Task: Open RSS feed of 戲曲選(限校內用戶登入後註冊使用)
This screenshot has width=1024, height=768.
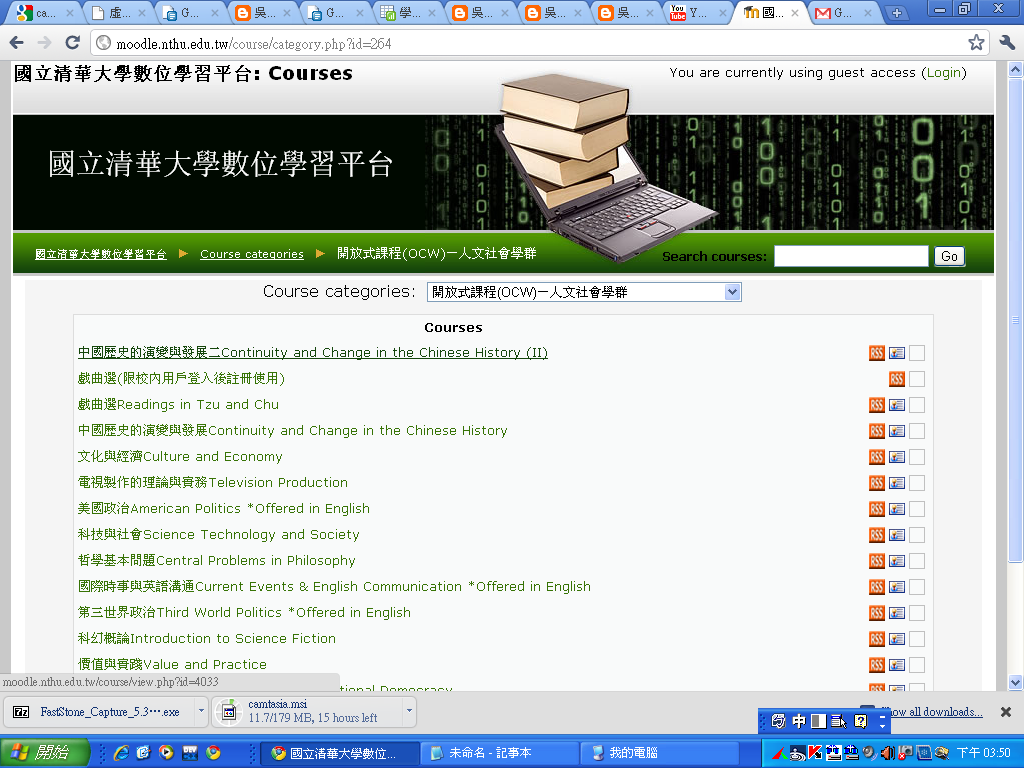Action: point(897,379)
